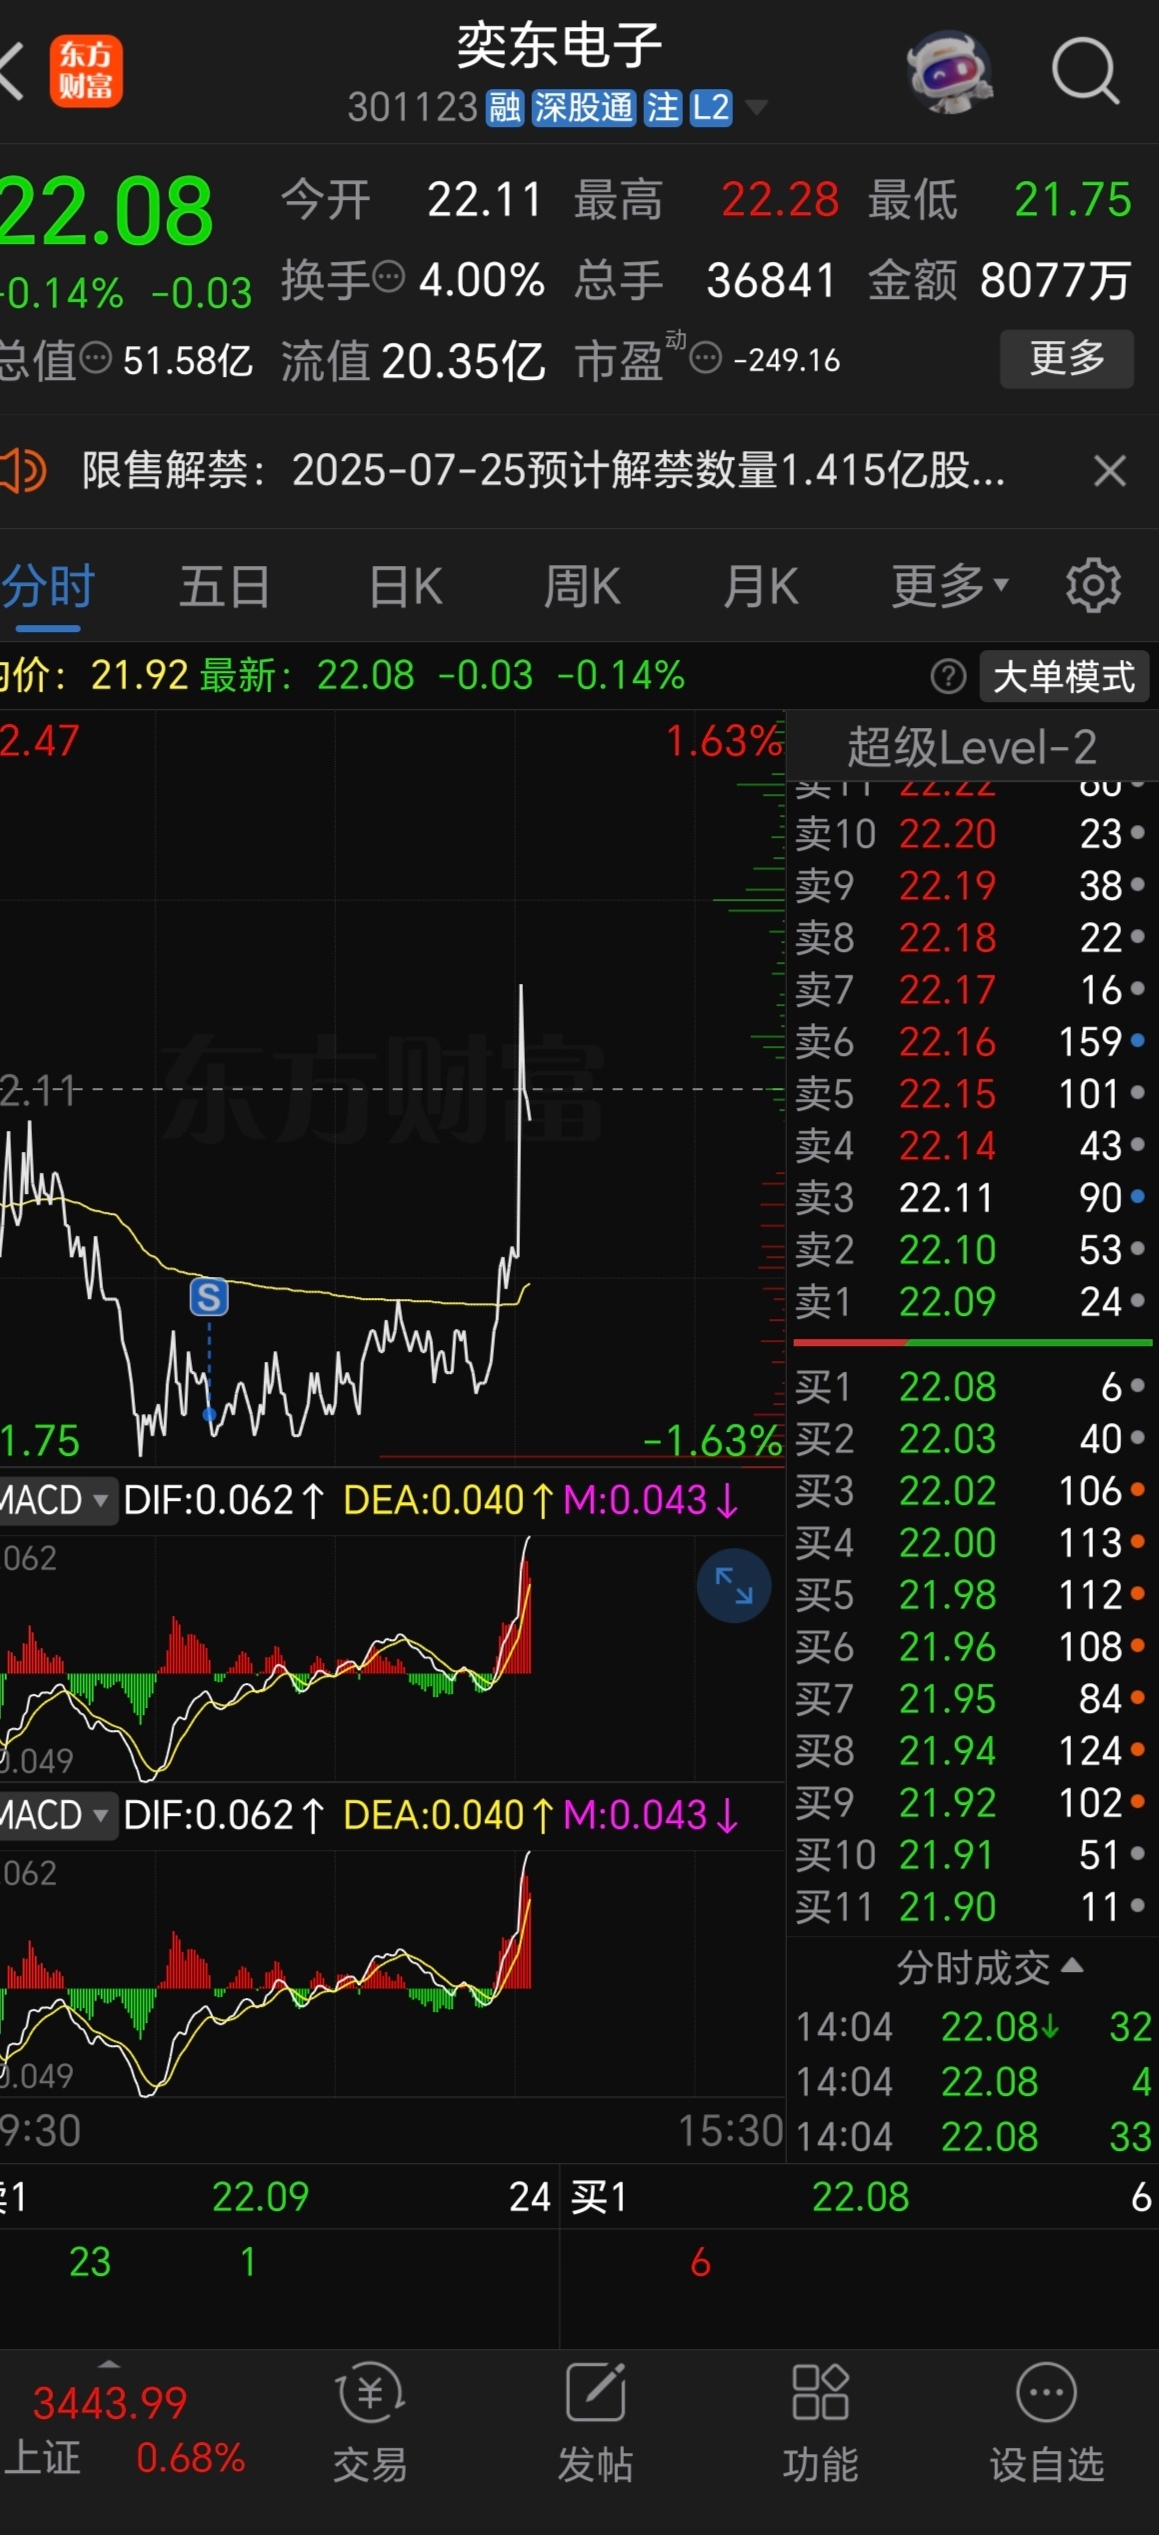This screenshot has height=2535, width=1159.
Task: Open the 限售解禁 notice text
Action: click(543, 470)
